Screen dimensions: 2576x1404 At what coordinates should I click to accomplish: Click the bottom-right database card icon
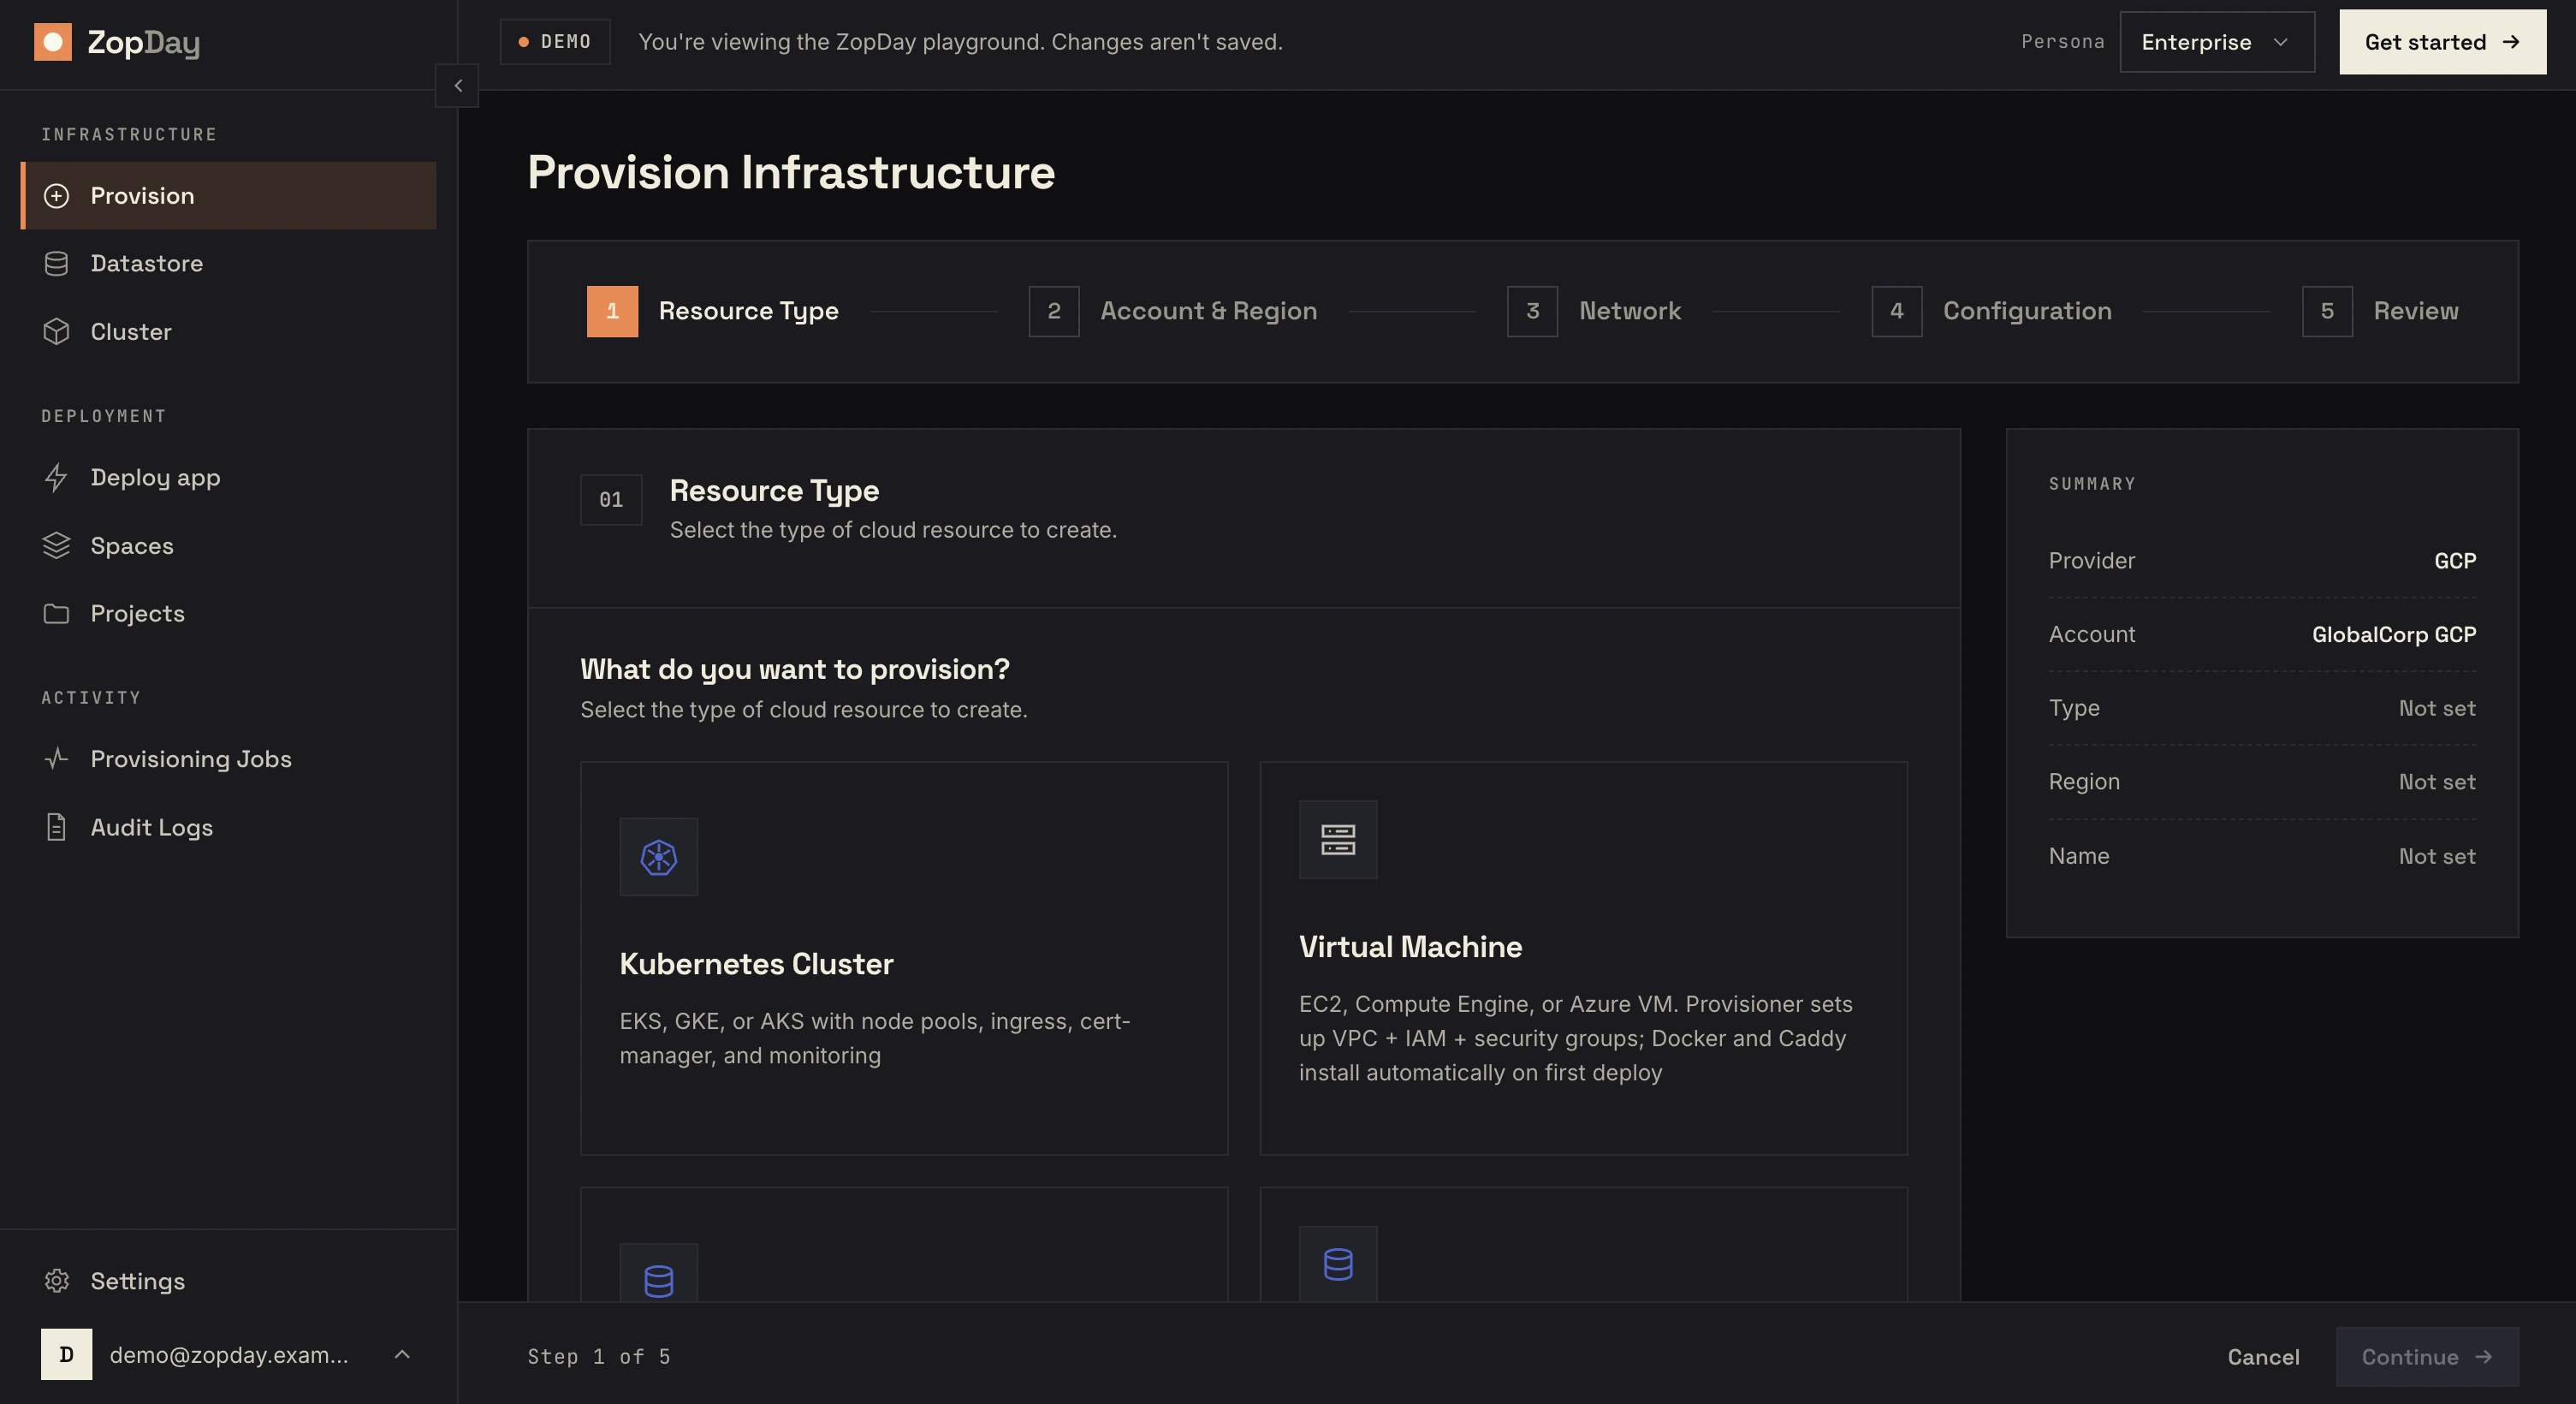coord(1338,1264)
